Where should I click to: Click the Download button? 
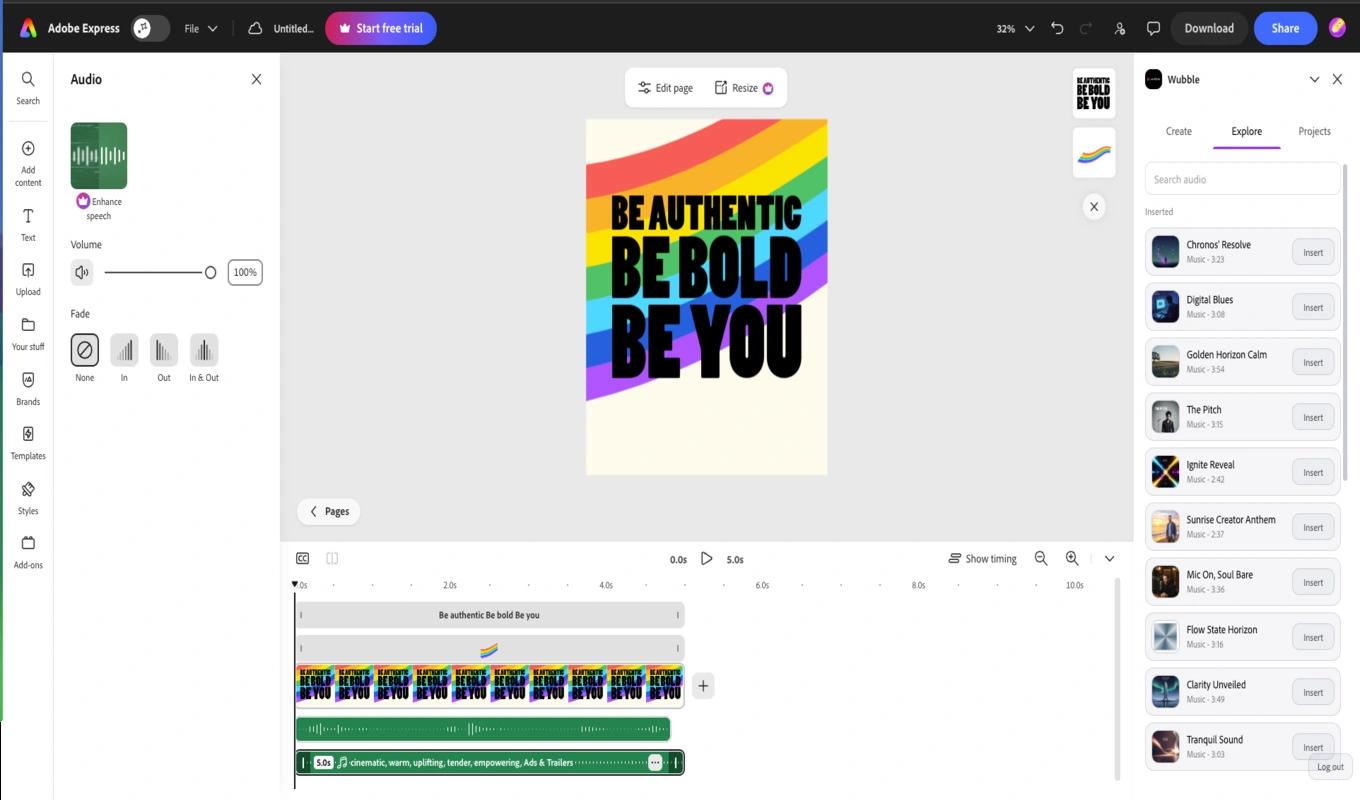tap(1209, 28)
